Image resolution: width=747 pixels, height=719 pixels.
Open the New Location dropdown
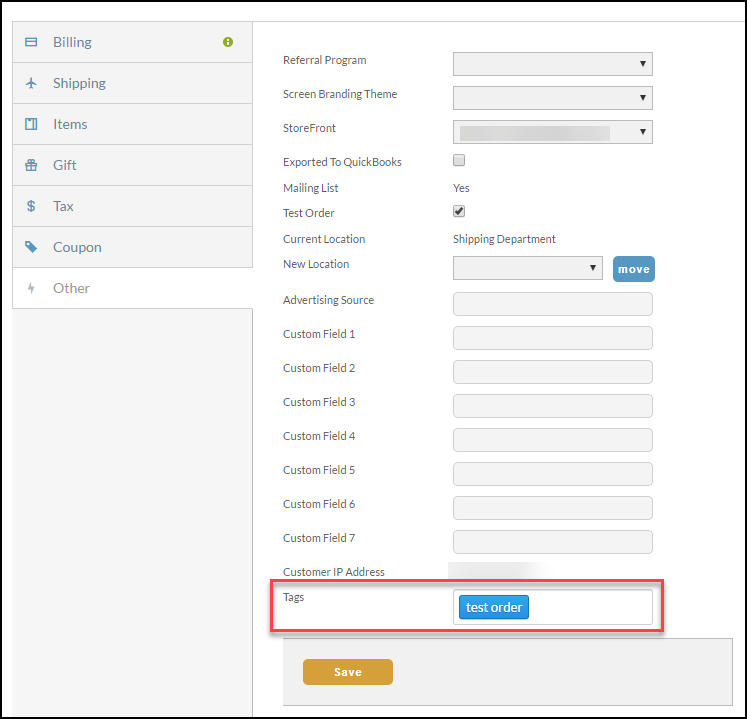click(x=527, y=268)
